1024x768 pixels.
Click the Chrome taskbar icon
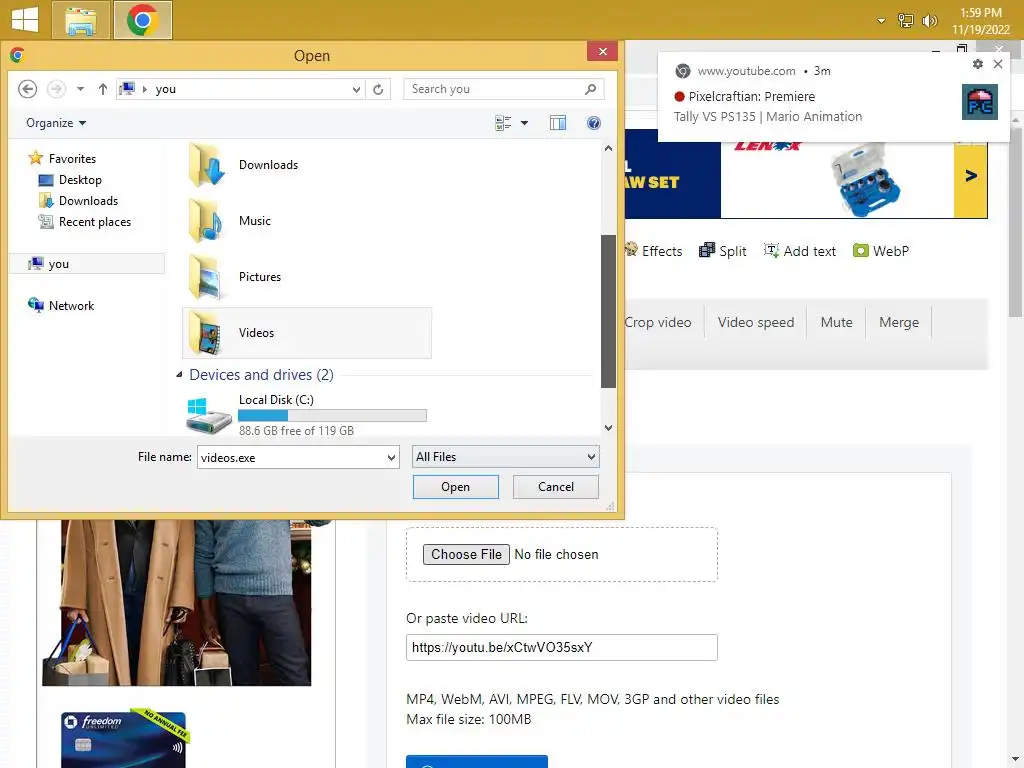click(x=142, y=20)
